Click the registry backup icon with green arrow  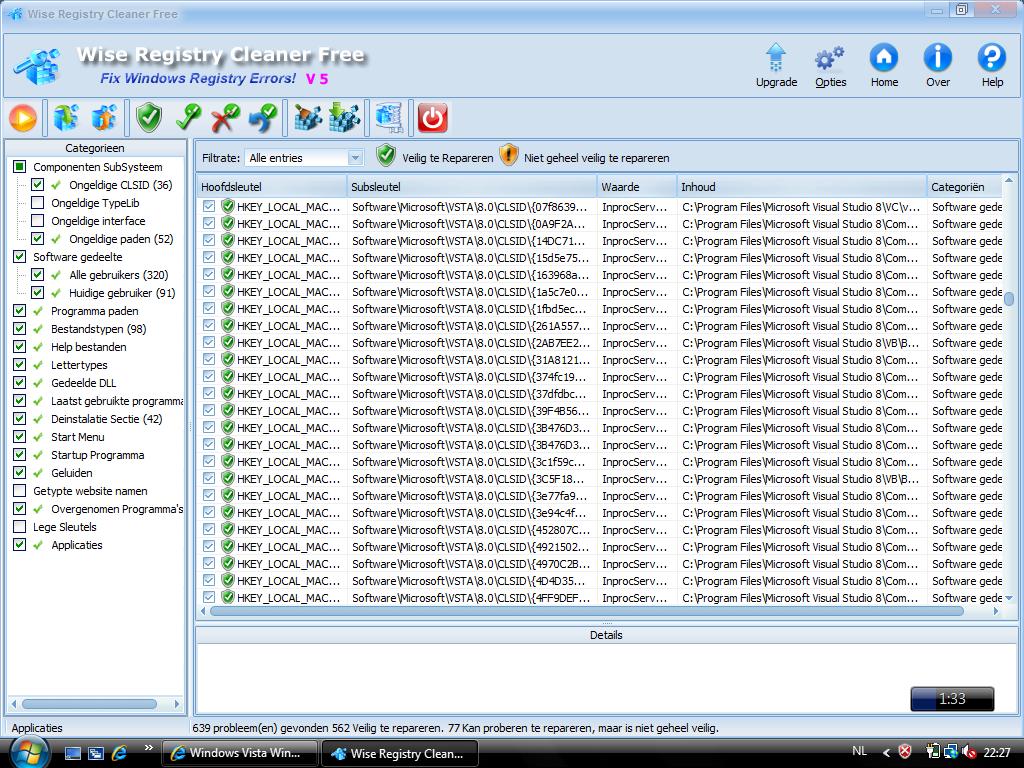coord(65,118)
